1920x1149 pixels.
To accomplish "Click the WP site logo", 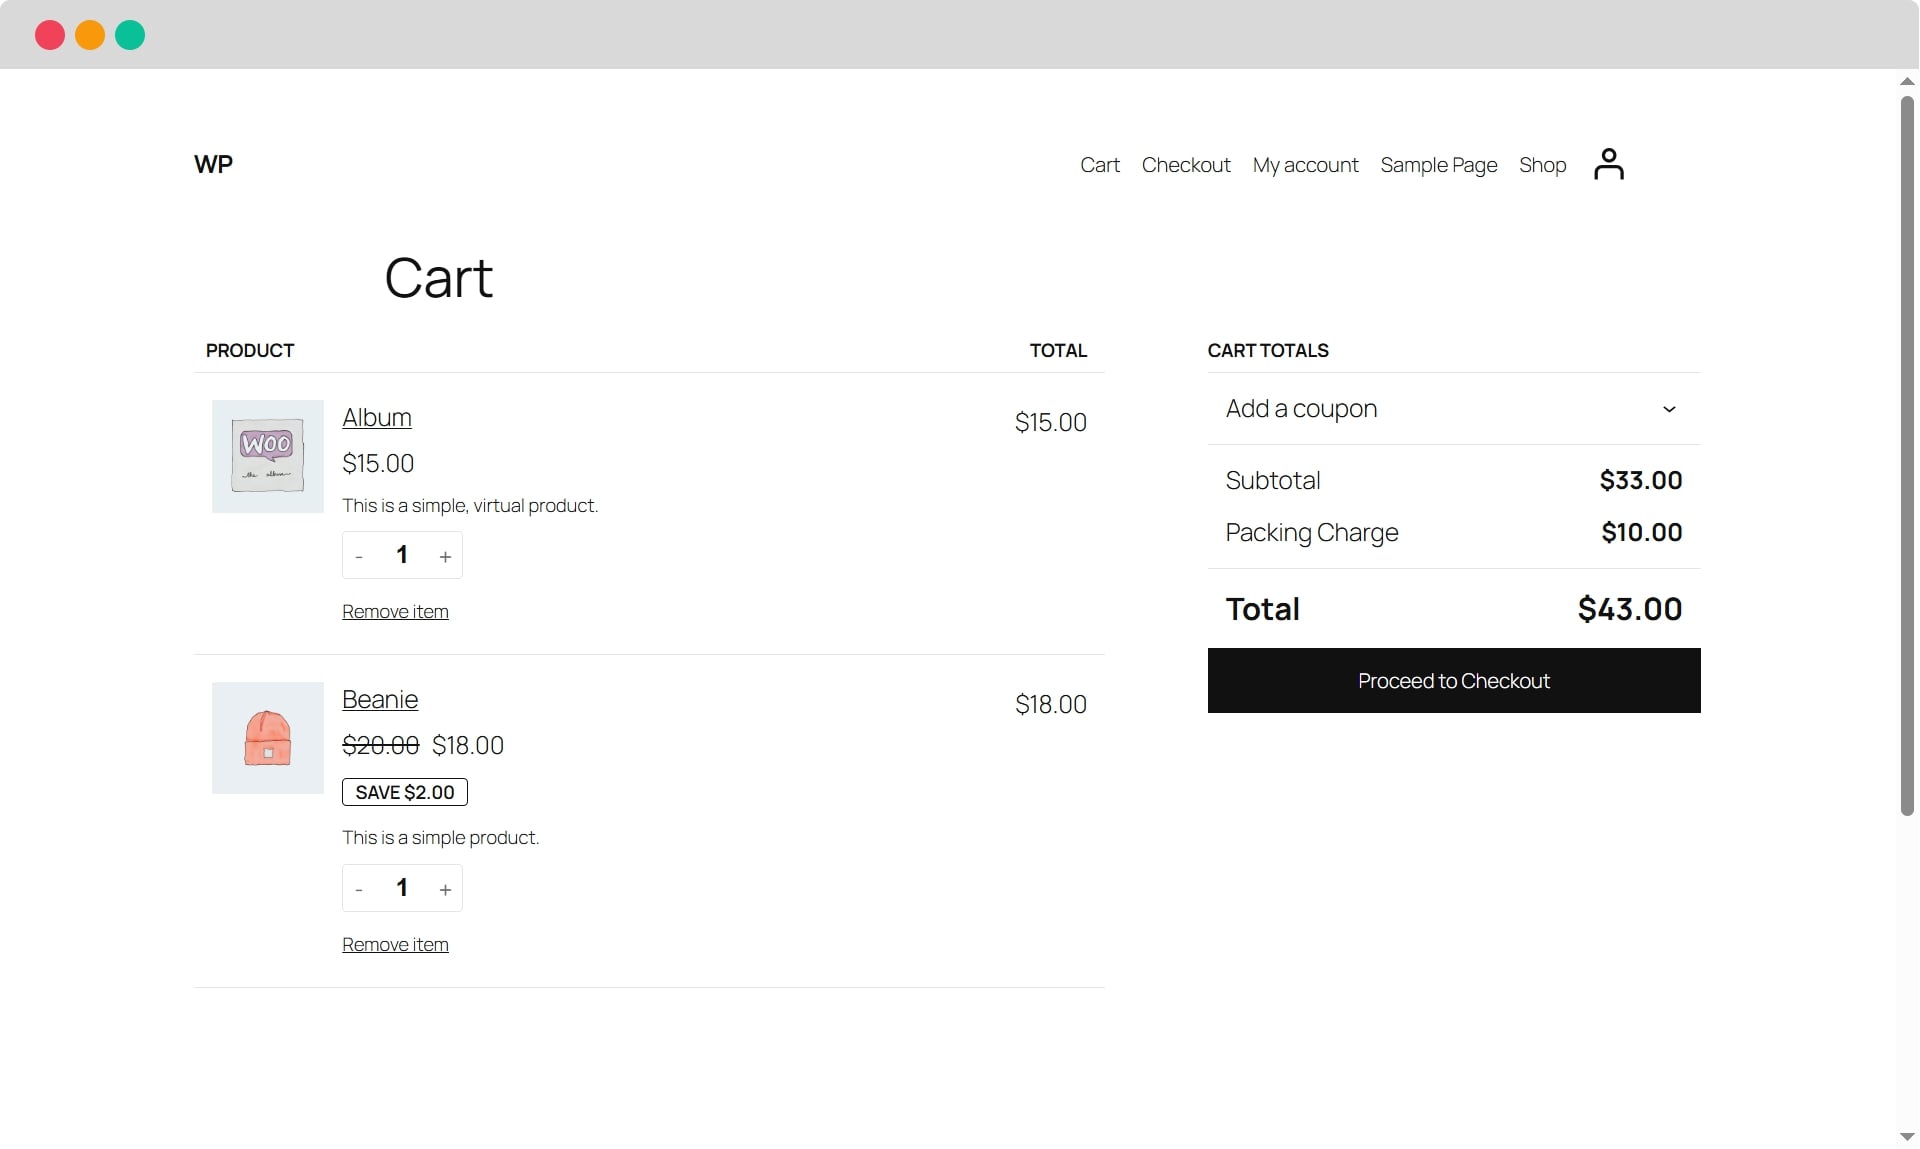I will 213,164.
